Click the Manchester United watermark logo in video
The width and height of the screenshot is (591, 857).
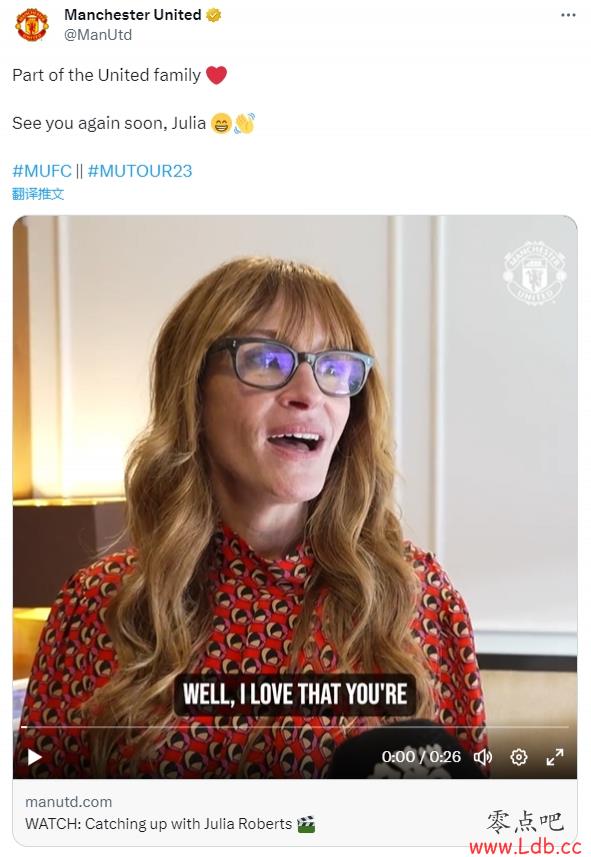pos(534,273)
